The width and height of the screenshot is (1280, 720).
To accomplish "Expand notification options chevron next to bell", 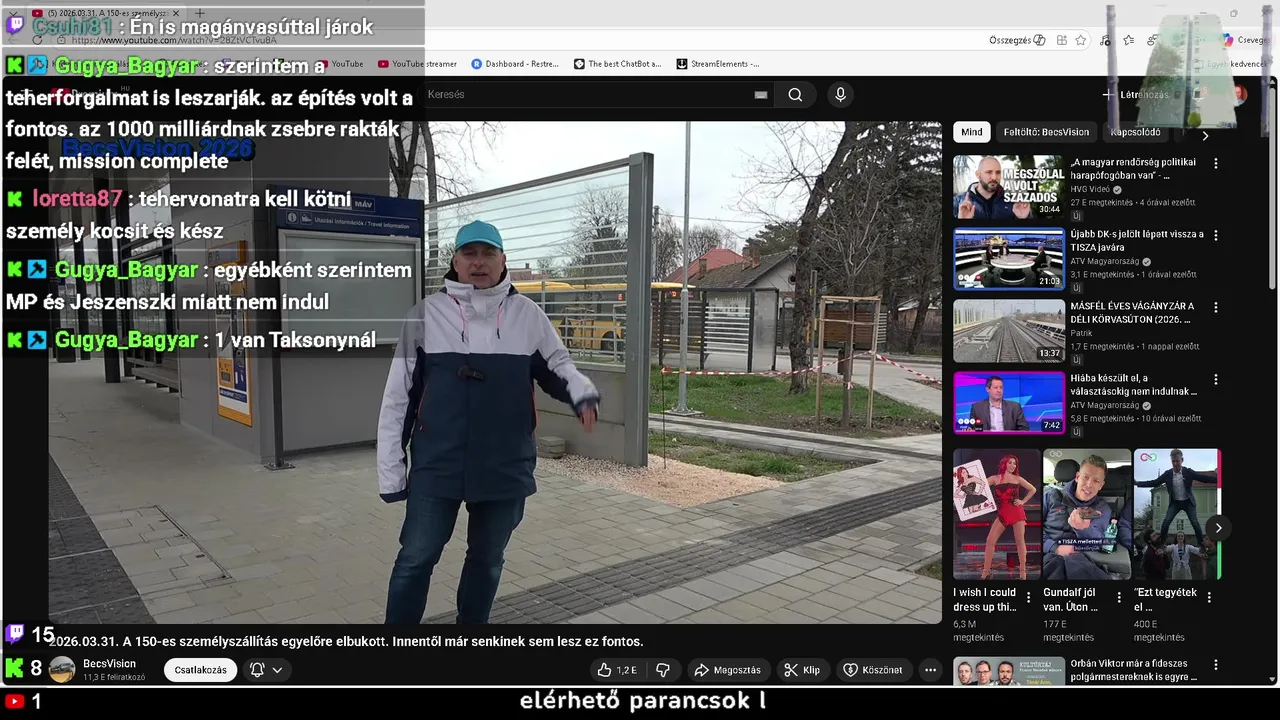I will pyautogui.click(x=277, y=670).
